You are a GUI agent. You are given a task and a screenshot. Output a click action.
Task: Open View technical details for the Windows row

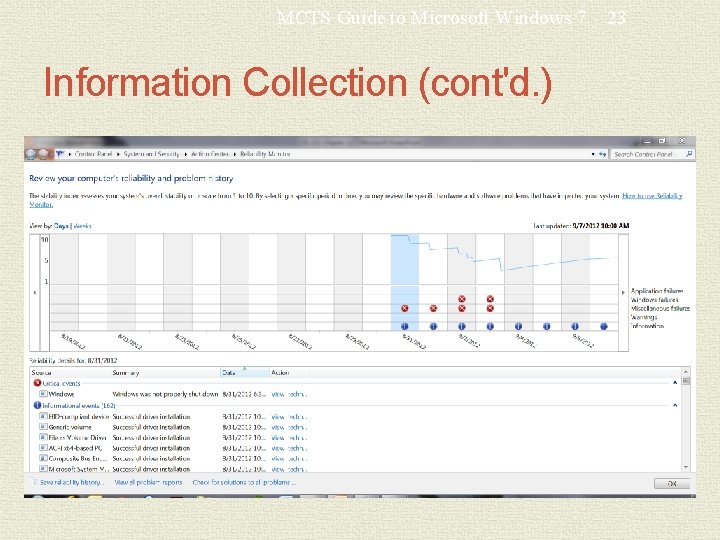click(289, 394)
